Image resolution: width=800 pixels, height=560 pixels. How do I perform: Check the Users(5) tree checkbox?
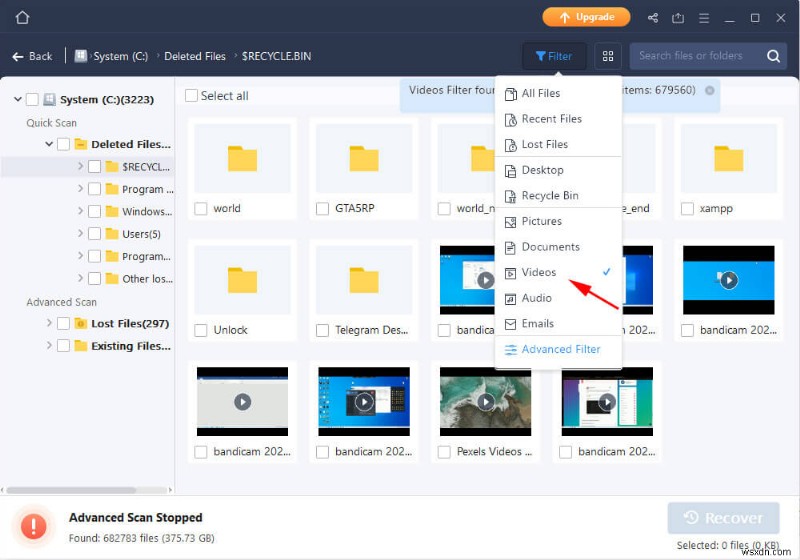[x=94, y=234]
